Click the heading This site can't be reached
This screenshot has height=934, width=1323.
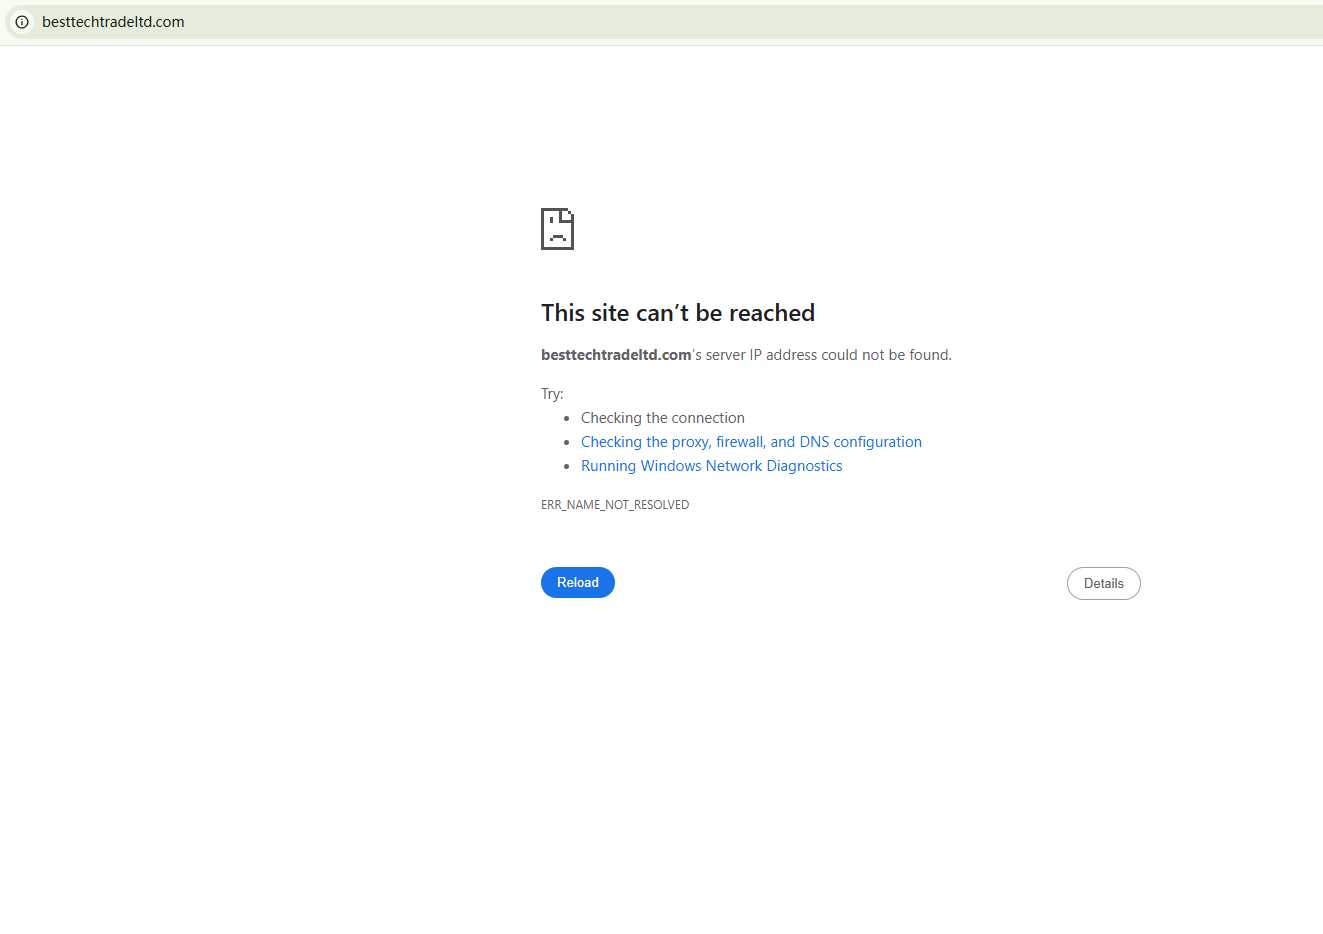tap(678, 313)
